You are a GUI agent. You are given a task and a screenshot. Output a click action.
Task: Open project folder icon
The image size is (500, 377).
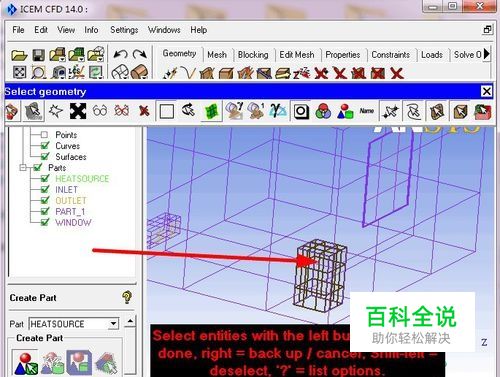pyautogui.click(x=19, y=55)
